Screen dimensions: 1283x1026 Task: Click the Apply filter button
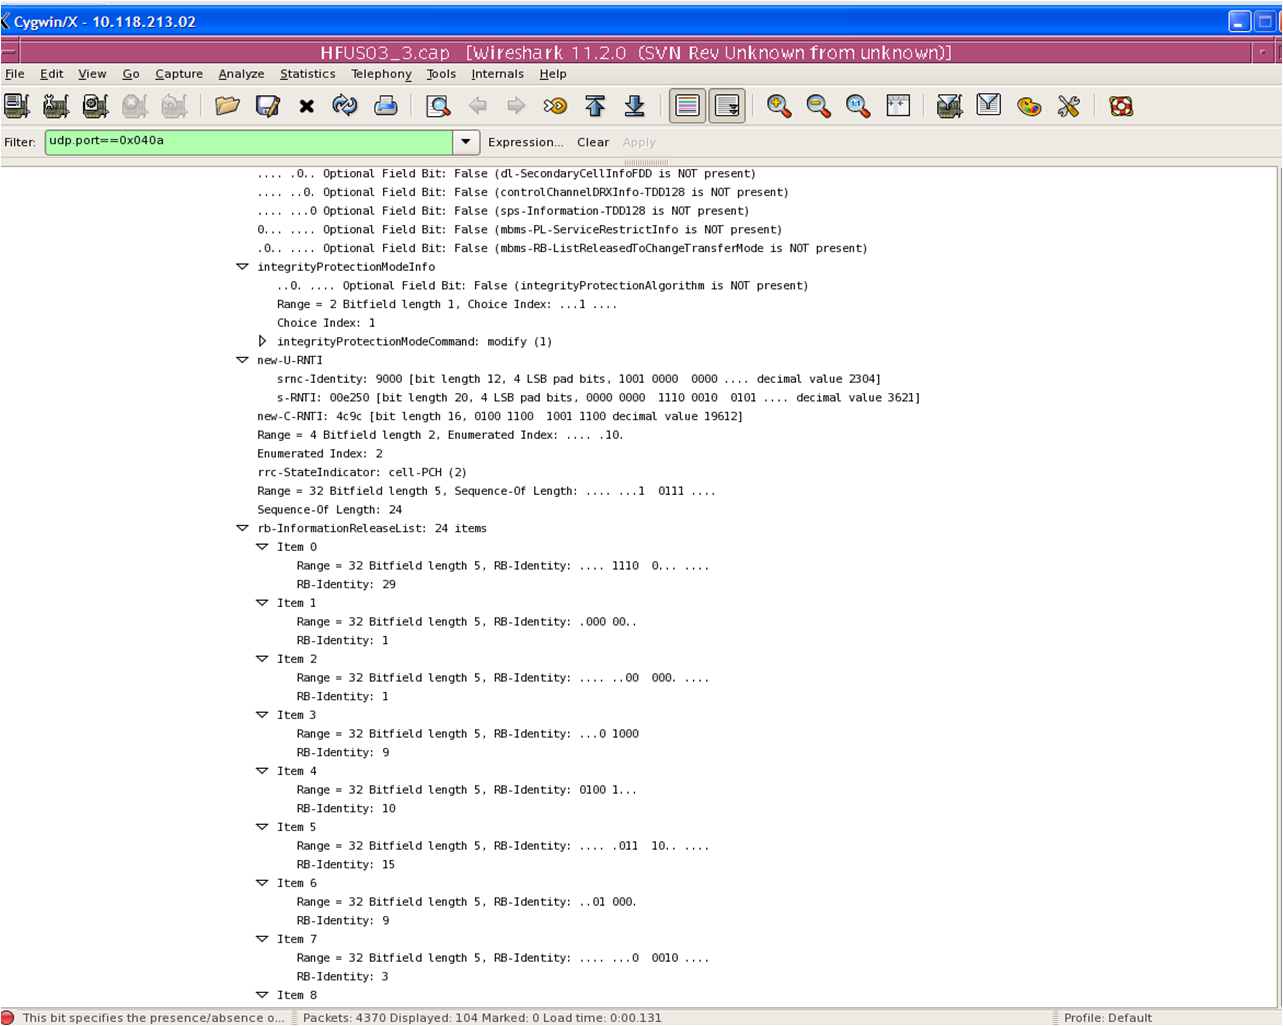(639, 142)
